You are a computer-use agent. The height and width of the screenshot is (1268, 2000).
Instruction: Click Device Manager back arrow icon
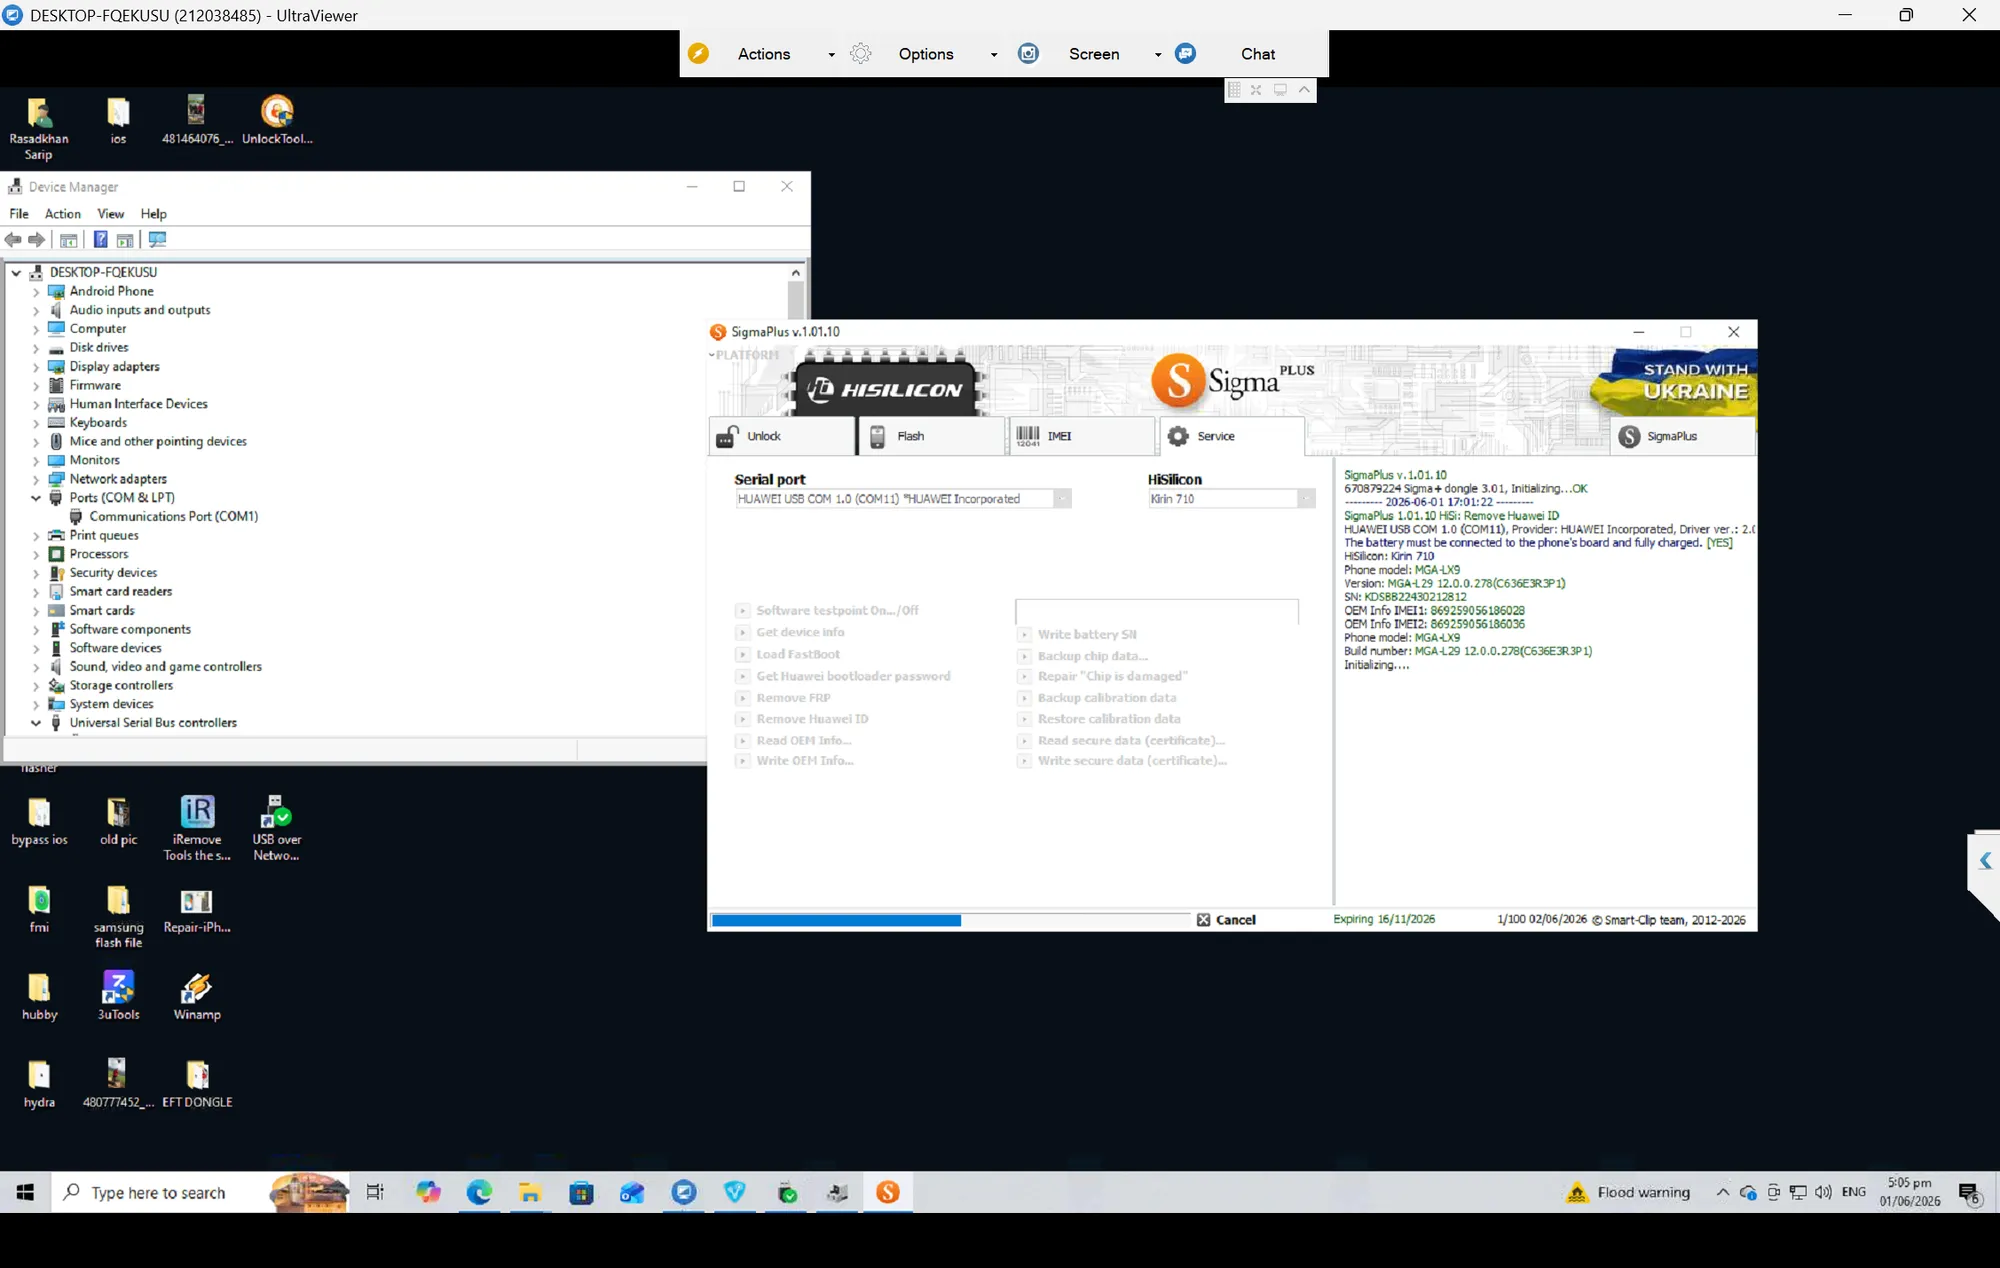[x=13, y=240]
